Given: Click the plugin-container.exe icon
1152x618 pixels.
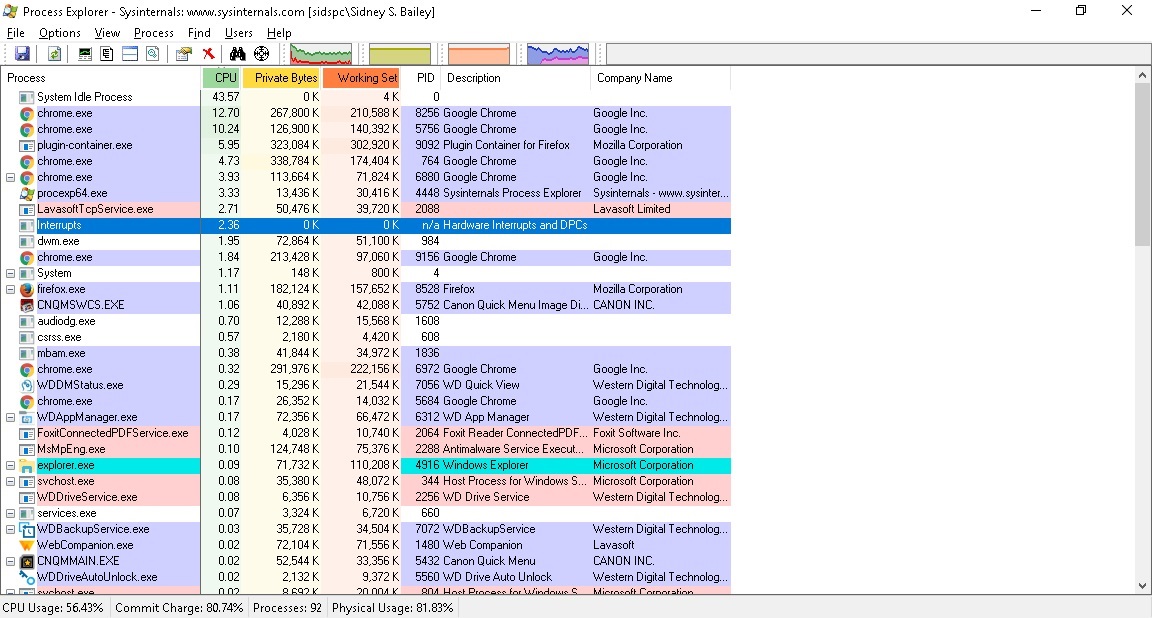Looking at the screenshot, I should (26, 145).
